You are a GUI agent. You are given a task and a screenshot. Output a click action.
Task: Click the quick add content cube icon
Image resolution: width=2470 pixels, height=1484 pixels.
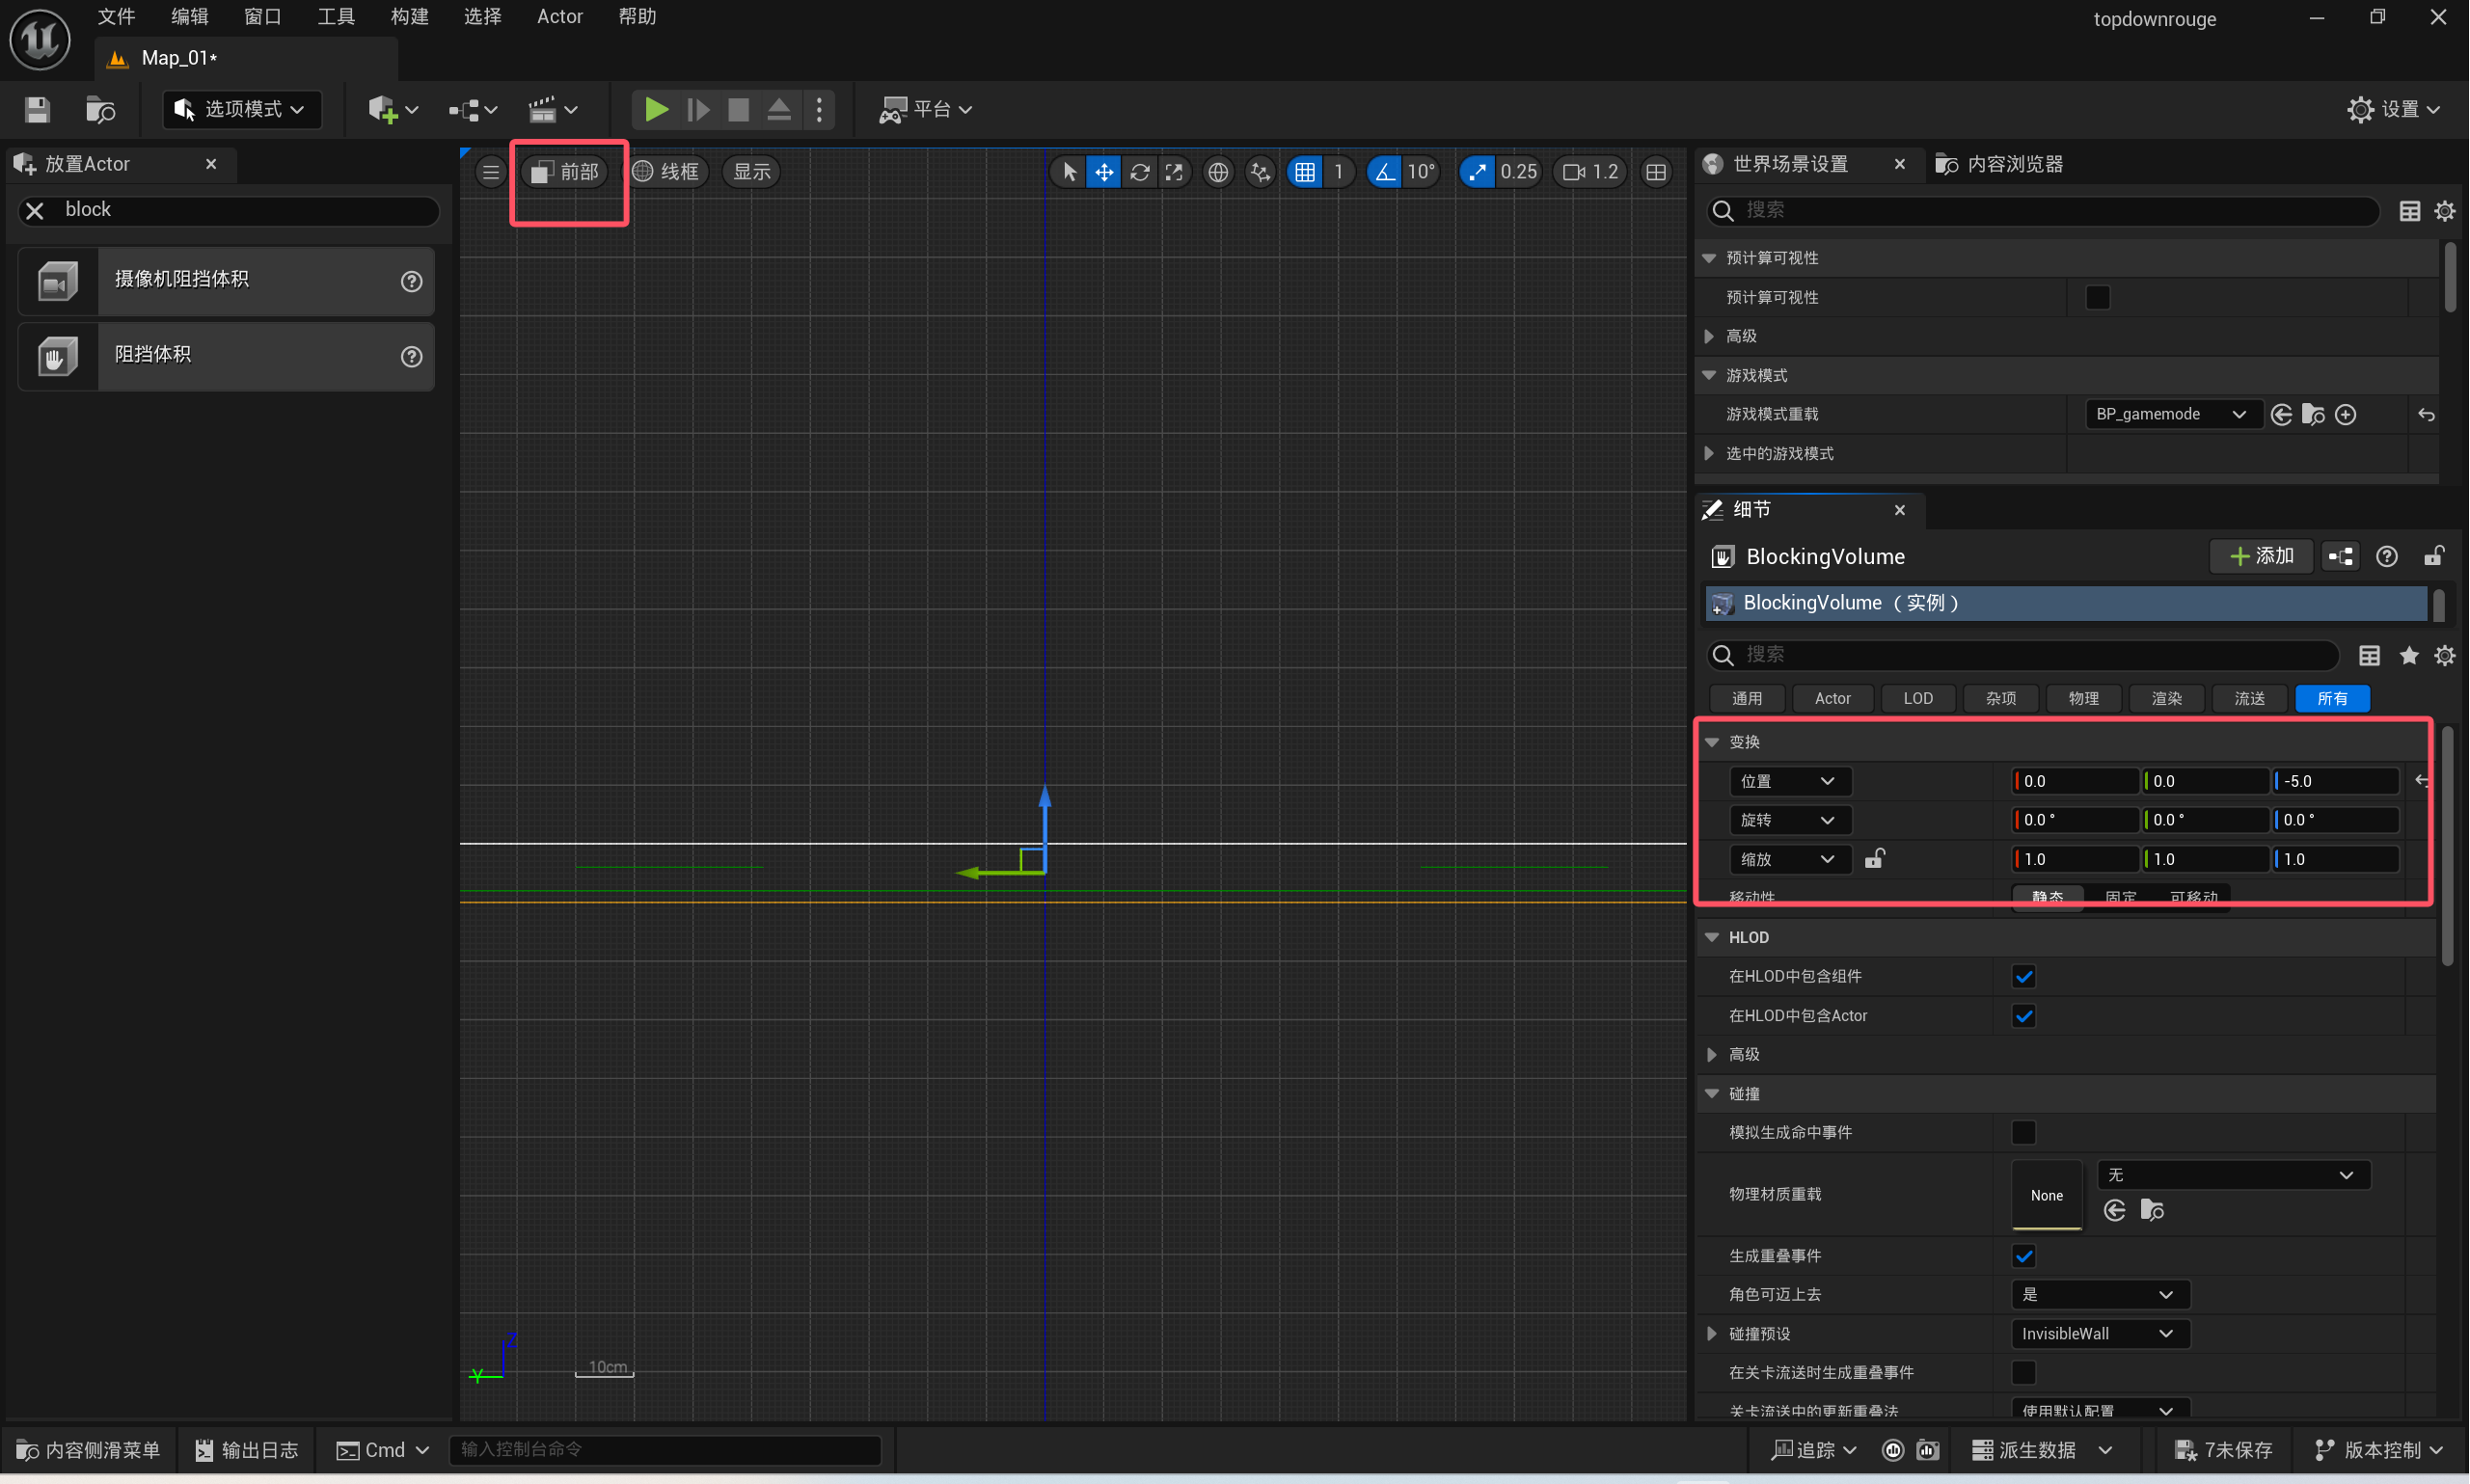click(392, 109)
